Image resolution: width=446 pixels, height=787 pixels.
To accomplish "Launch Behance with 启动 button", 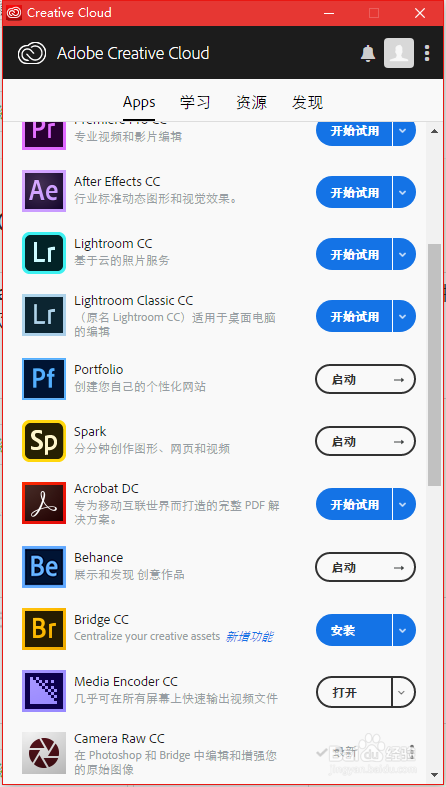I will (366, 568).
